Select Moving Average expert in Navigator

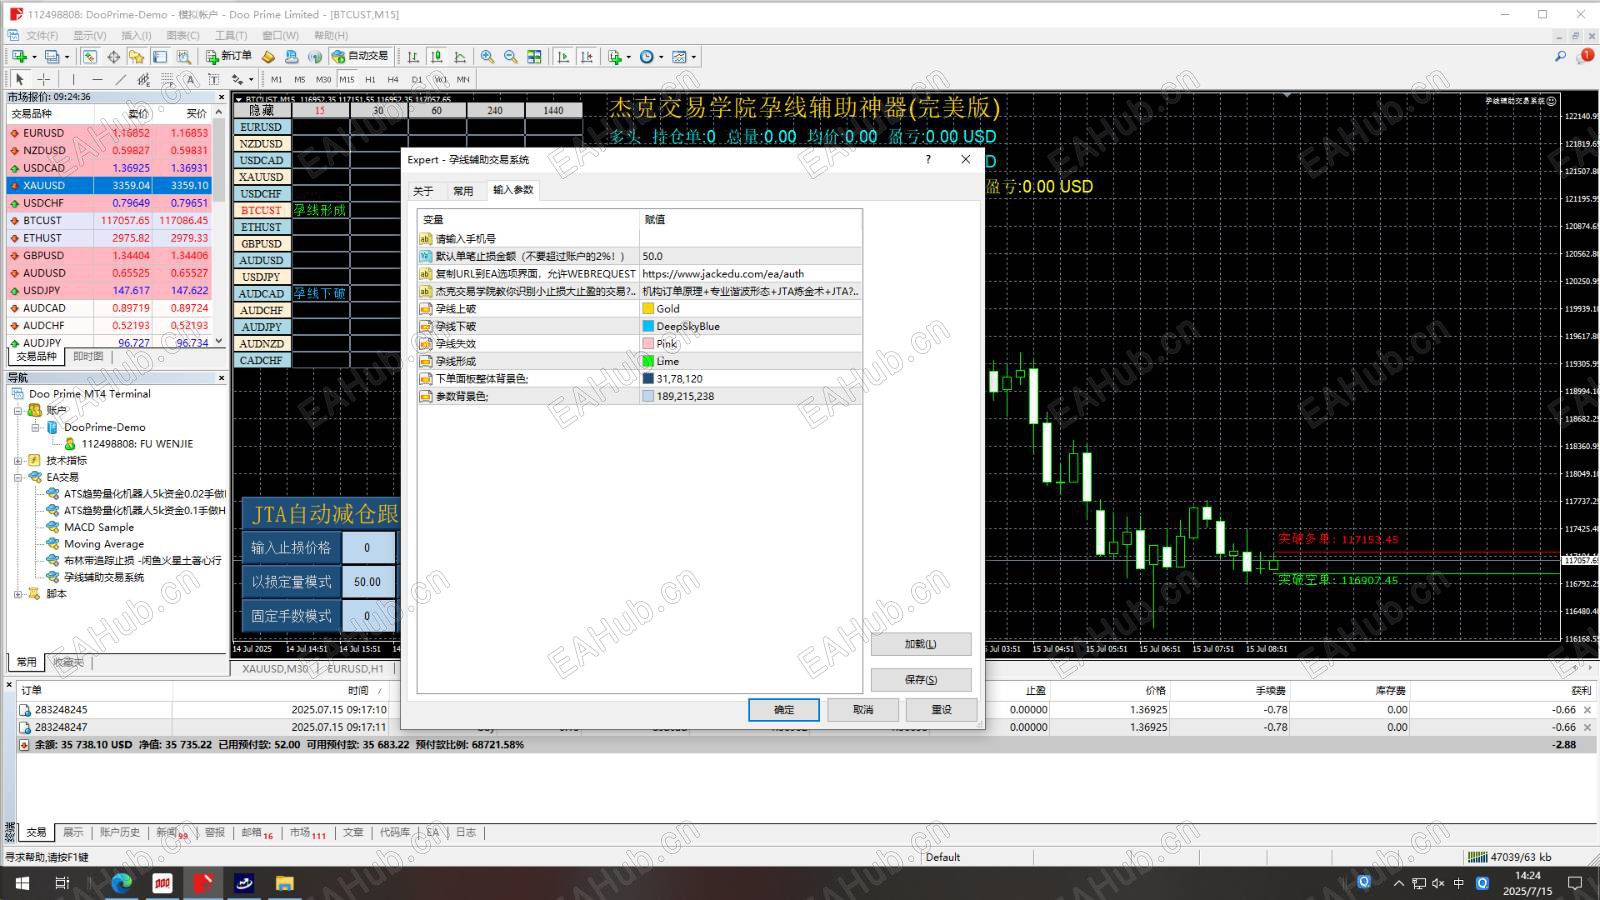point(104,544)
